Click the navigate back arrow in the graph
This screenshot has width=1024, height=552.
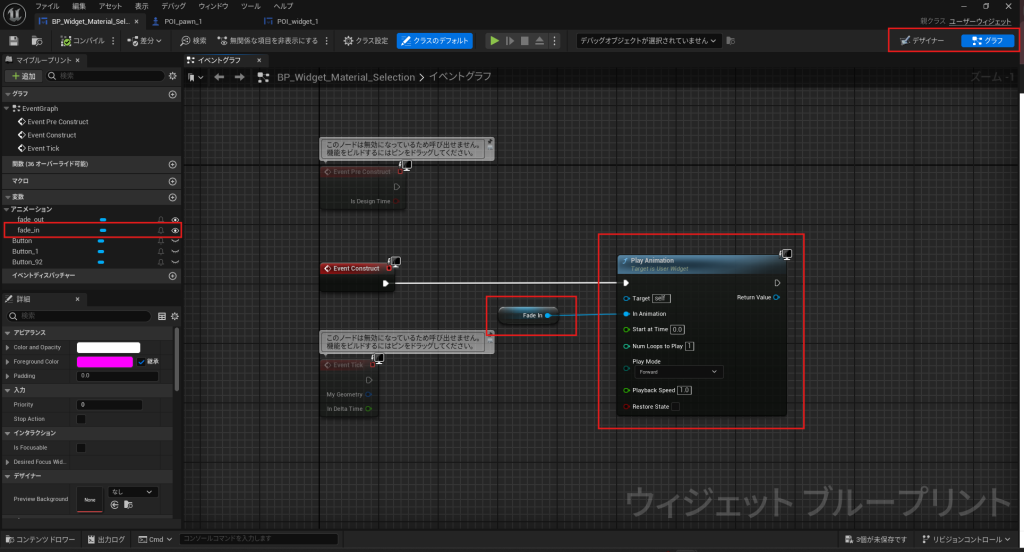click(219, 77)
